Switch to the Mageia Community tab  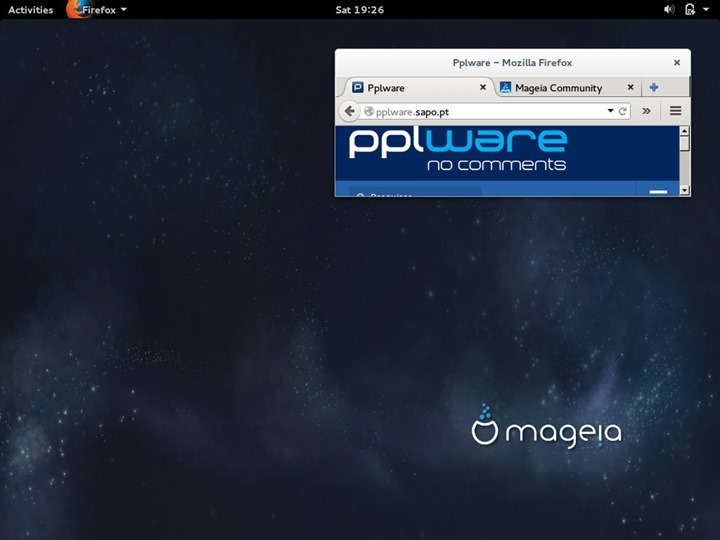(x=567, y=88)
